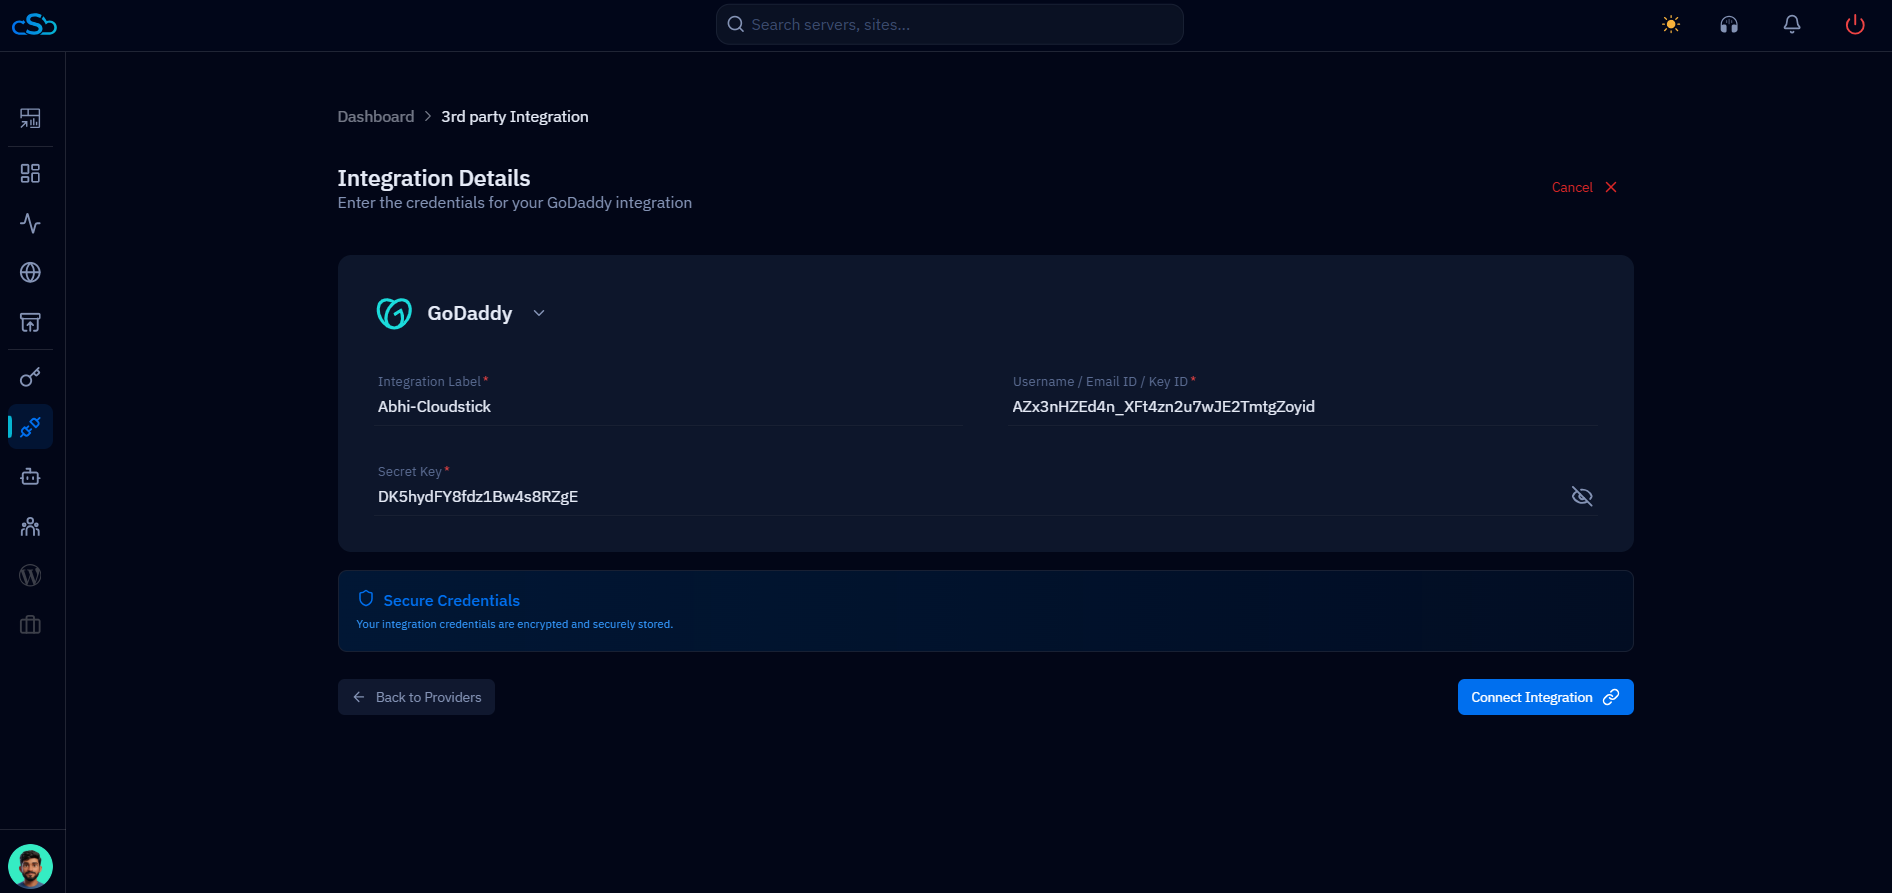
Task: Open the user profile avatar
Action: click(x=31, y=866)
